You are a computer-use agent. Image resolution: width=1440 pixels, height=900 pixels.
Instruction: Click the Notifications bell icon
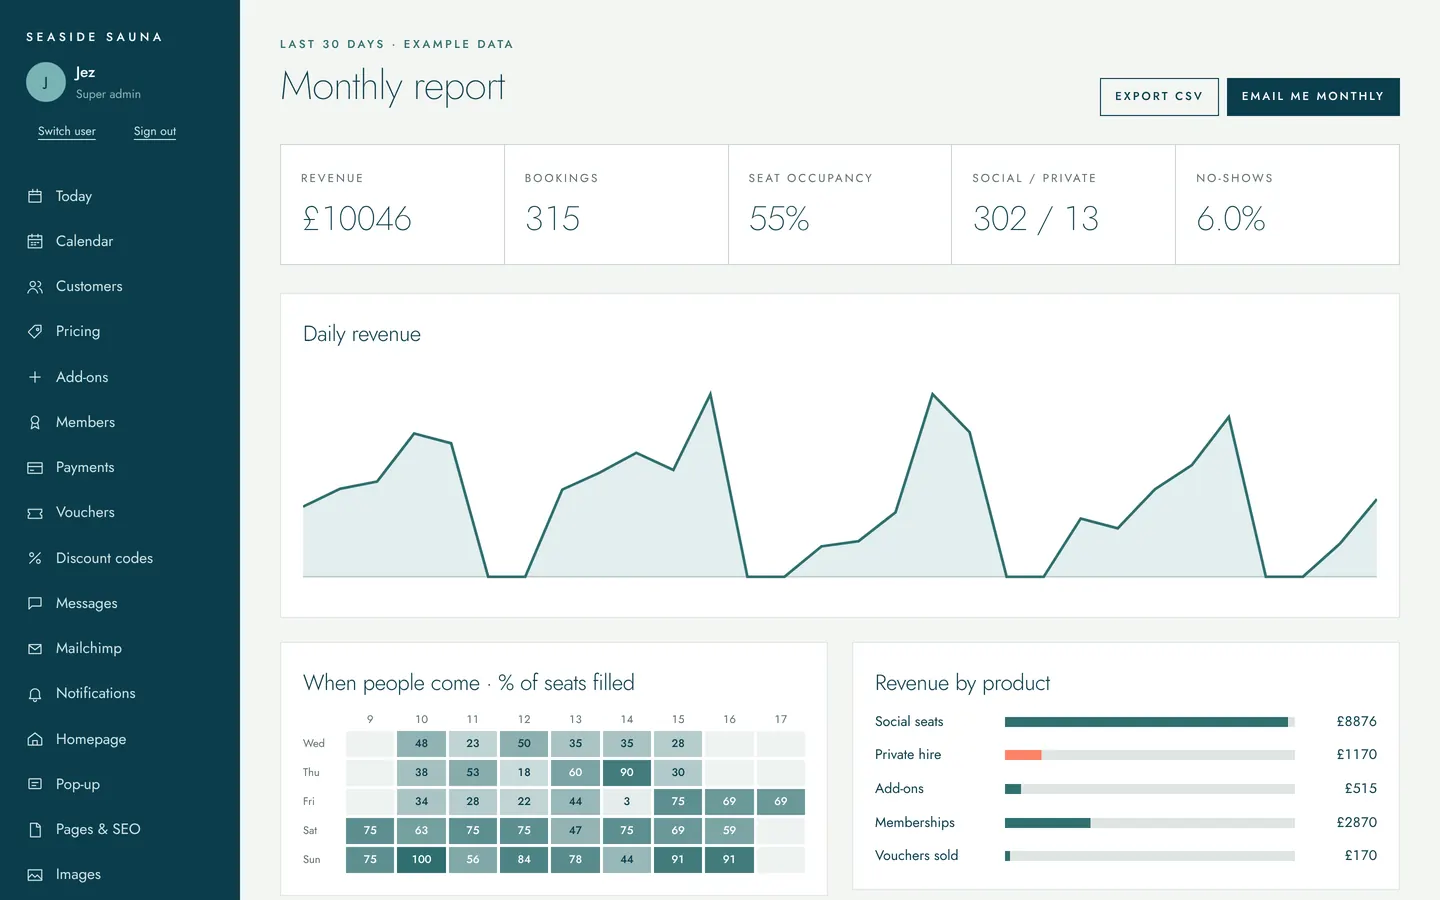tap(35, 694)
